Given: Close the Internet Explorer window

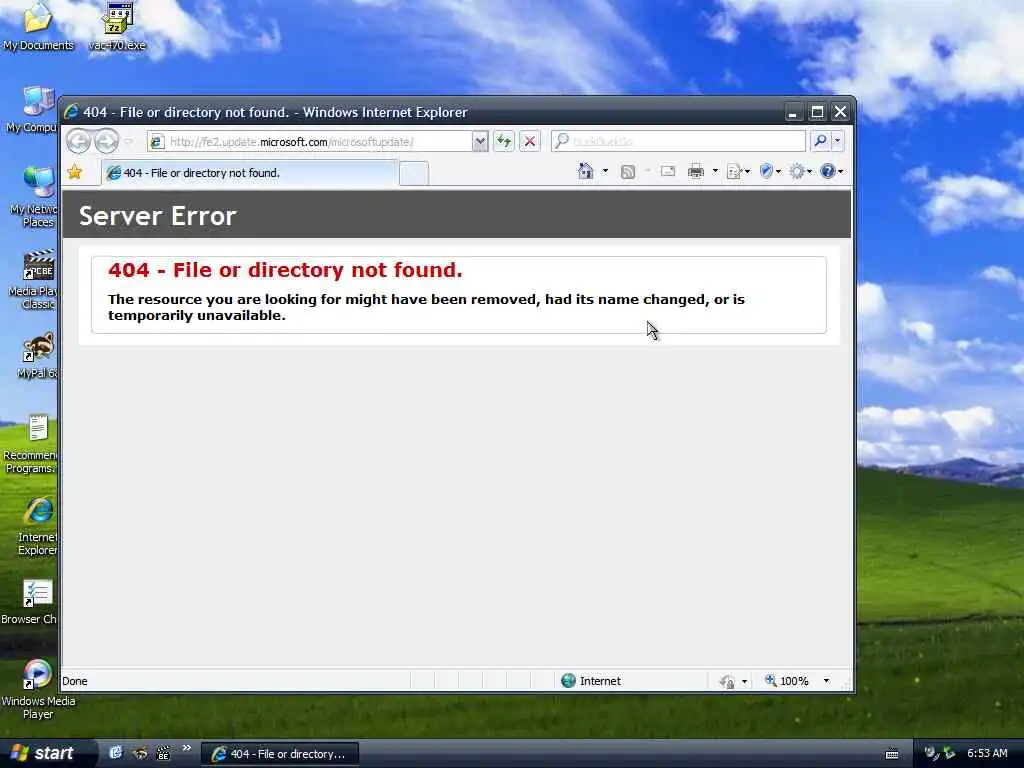Looking at the screenshot, I should (840, 112).
